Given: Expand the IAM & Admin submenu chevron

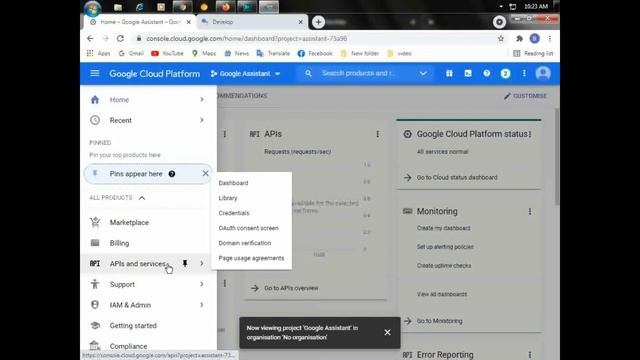Looking at the screenshot, I should click(x=202, y=304).
